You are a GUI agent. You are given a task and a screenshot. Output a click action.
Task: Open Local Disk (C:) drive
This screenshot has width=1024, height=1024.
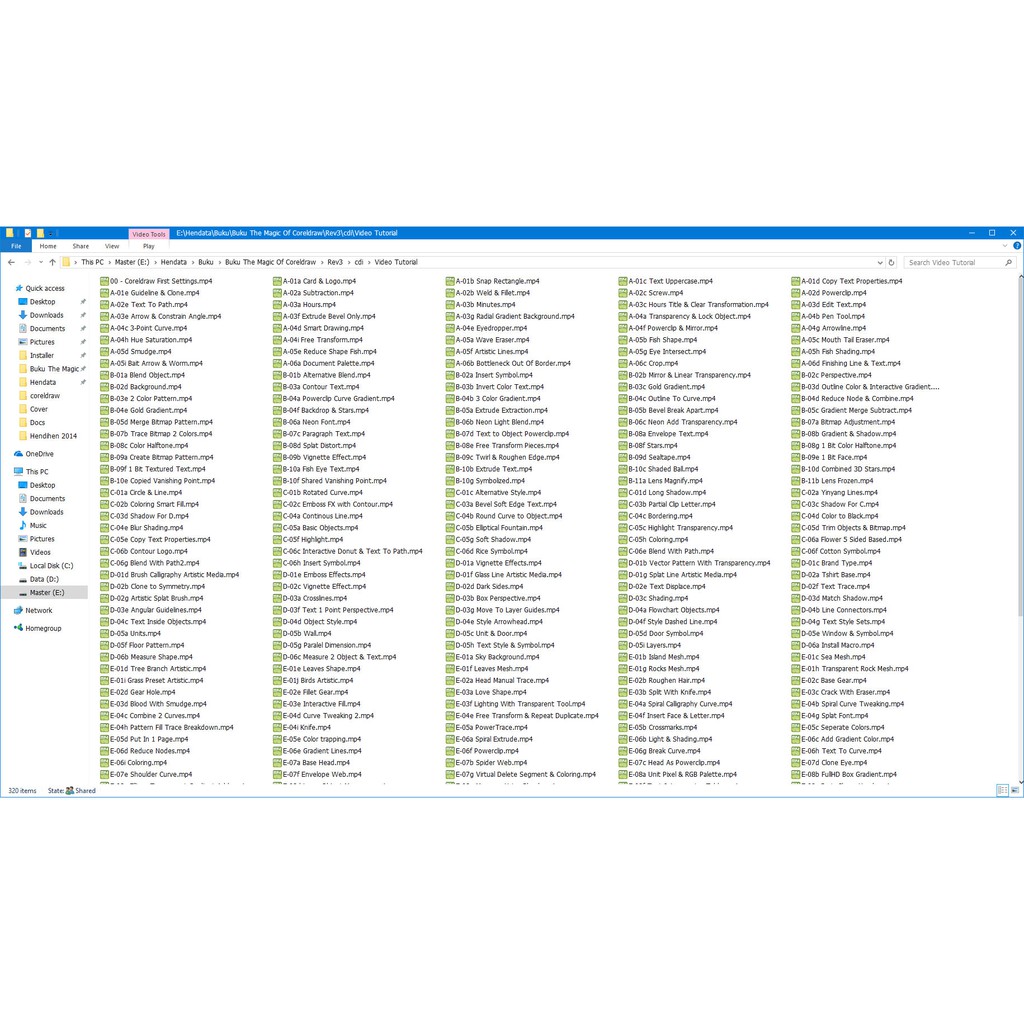coord(50,566)
